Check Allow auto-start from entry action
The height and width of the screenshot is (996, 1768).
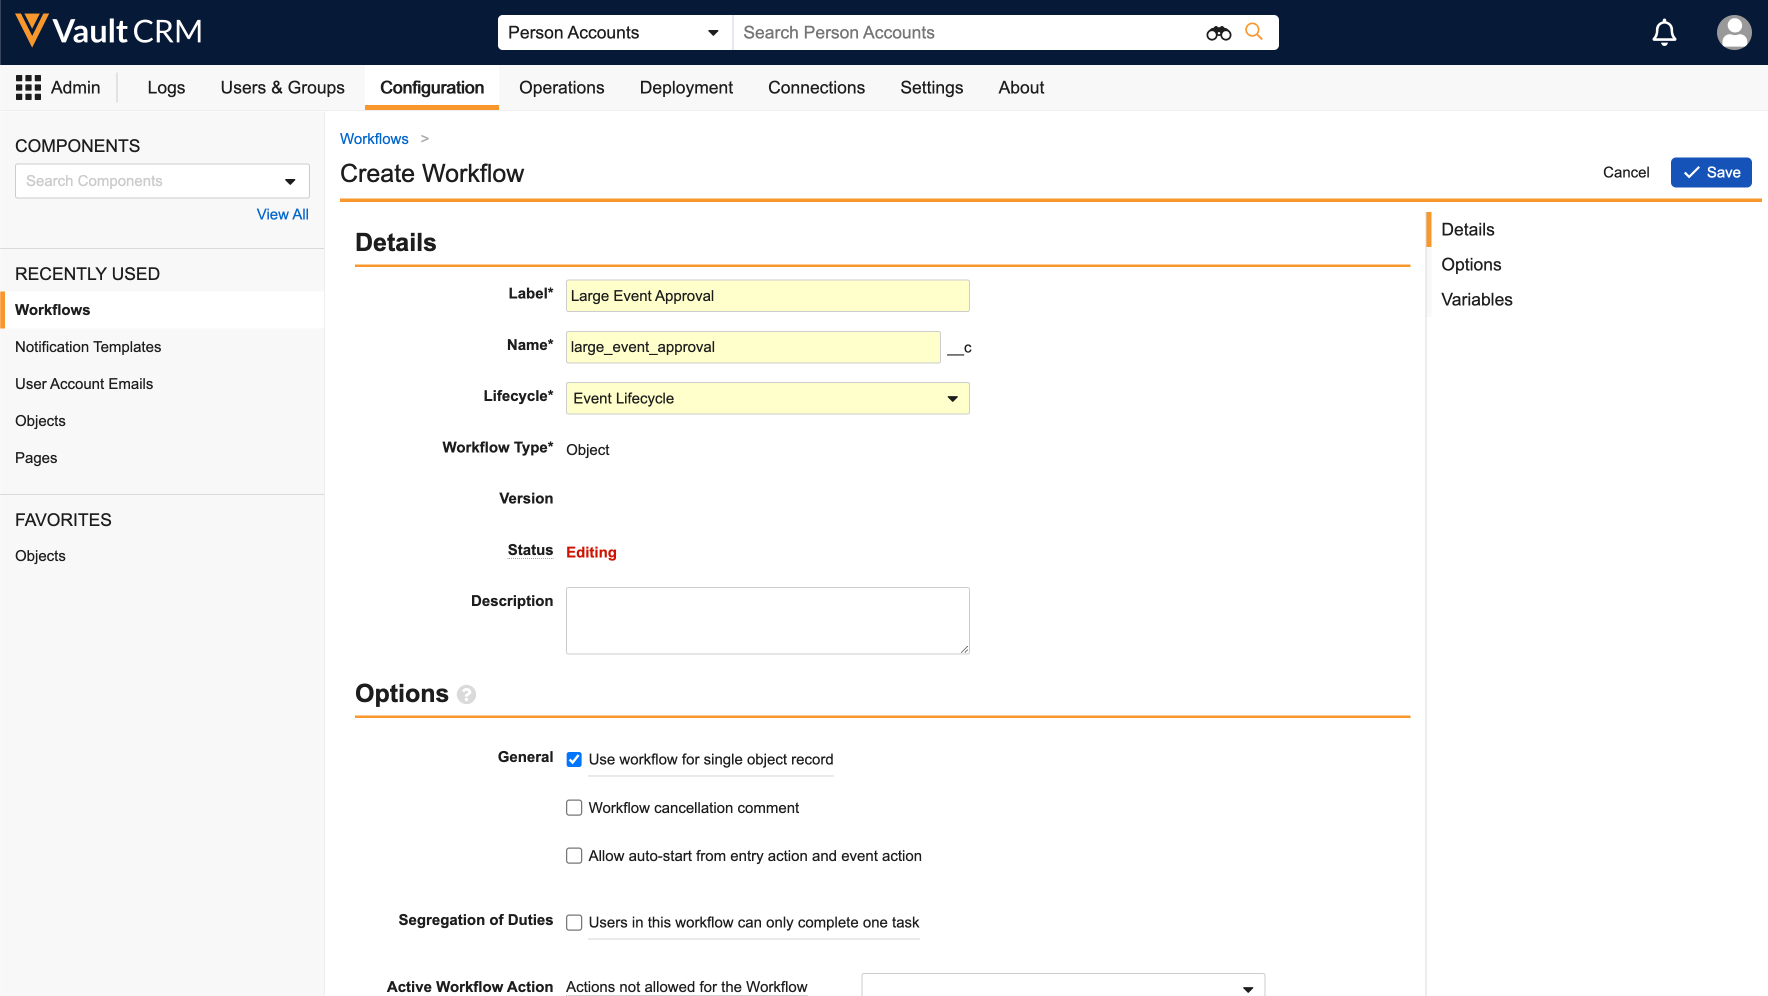574,856
